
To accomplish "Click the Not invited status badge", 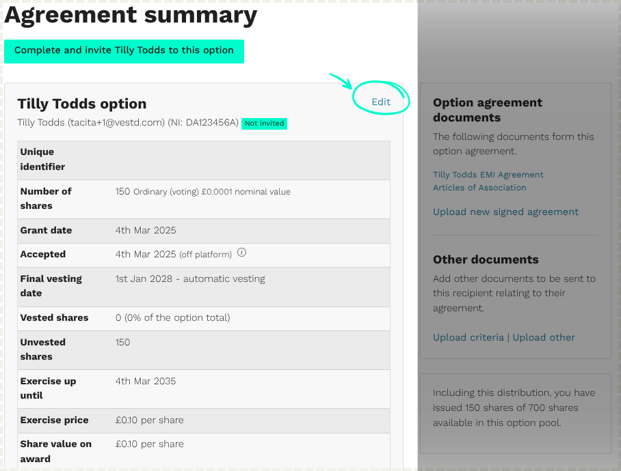I will click(264, 124).
